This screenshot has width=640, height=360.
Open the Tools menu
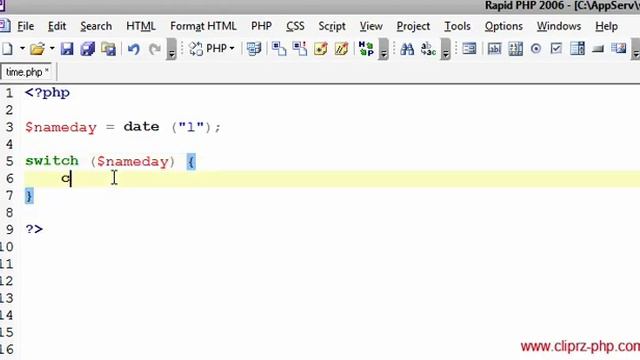point(457,26)
